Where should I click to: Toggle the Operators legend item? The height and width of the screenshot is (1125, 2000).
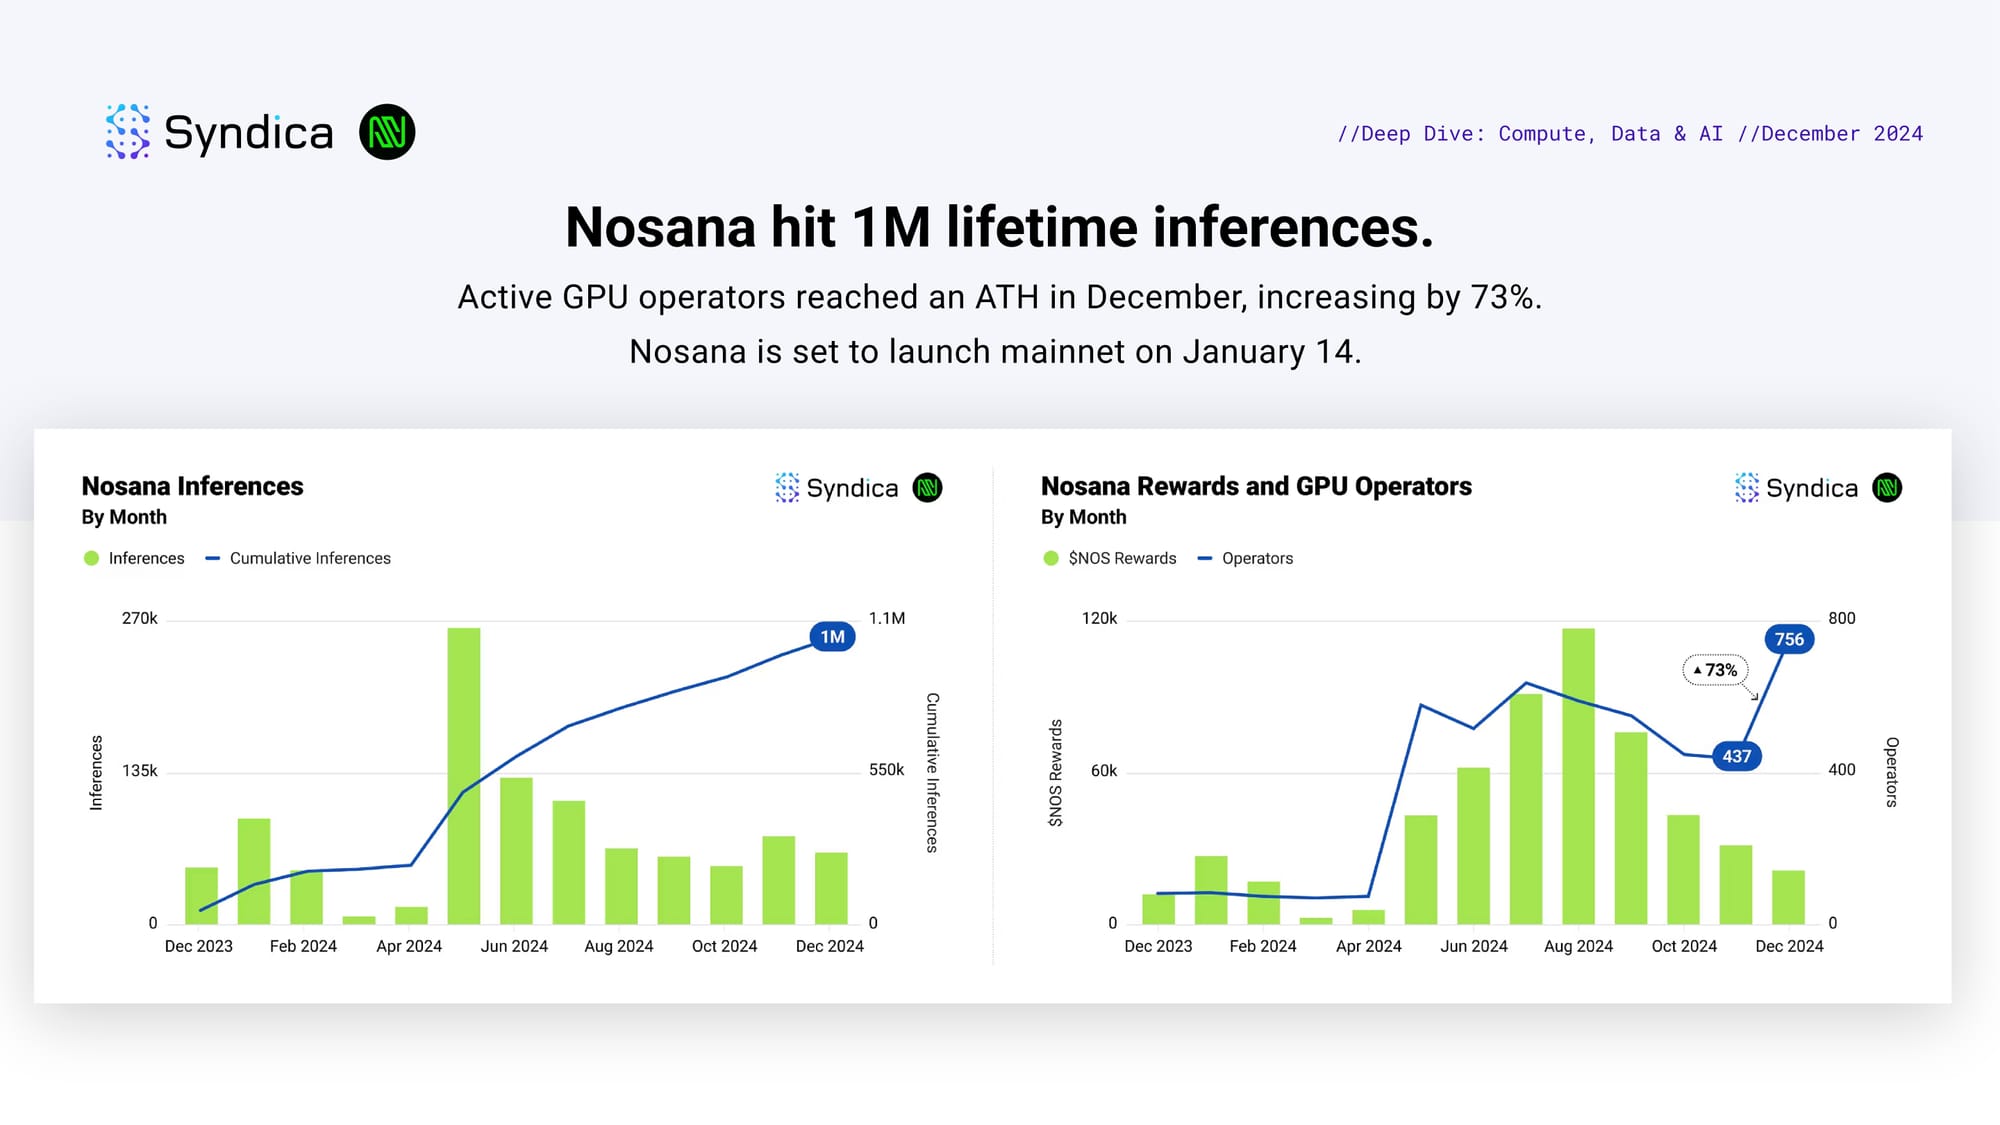[1245, 558]
